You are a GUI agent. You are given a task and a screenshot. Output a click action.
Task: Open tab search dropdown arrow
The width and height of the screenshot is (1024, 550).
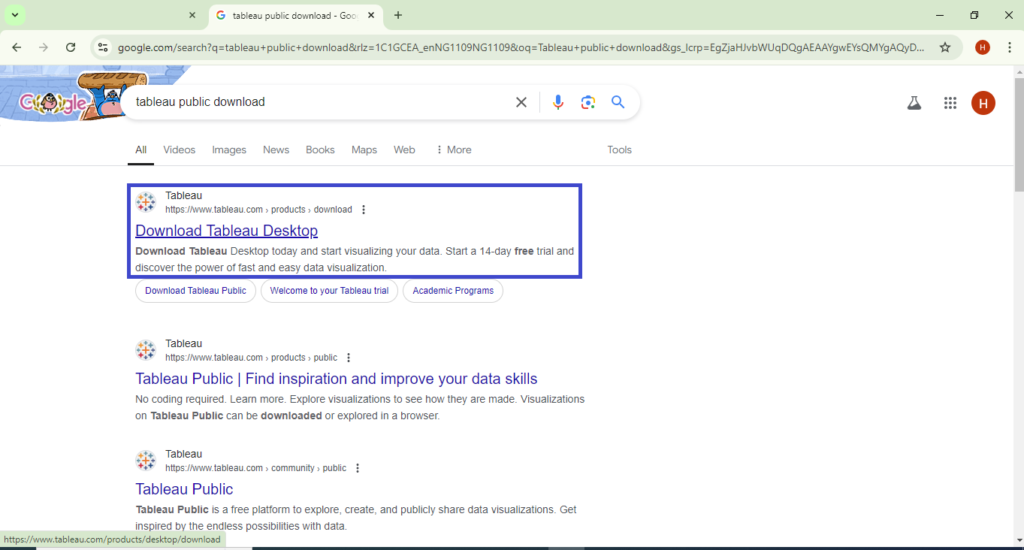pyautogui.click(x=14, y=15)
